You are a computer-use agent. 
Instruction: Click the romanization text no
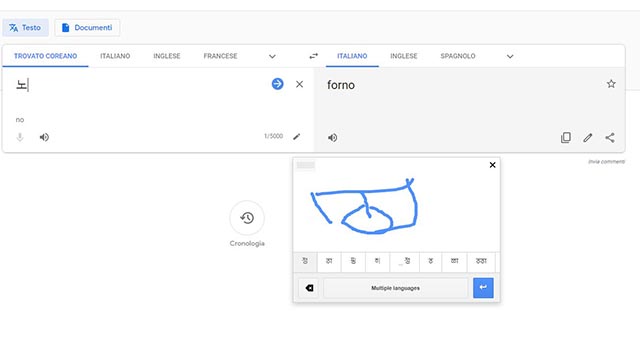coord(20,120)
